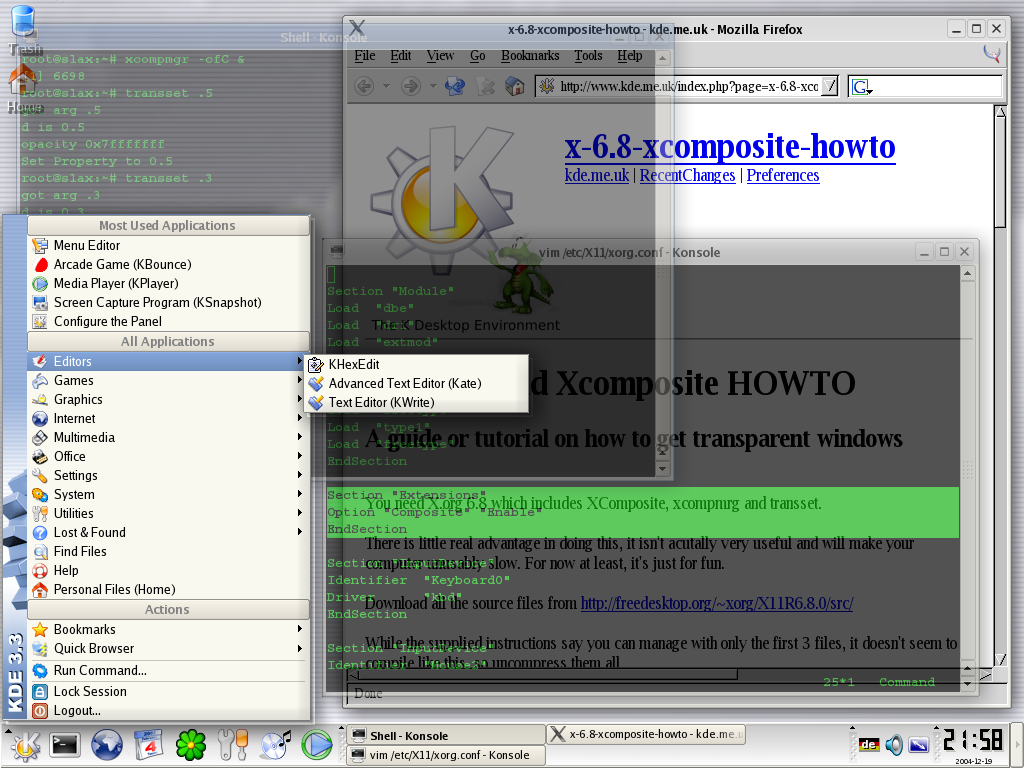Screen dimensions: 1024x768
Task: Choose Run Command... entry
Action: click(168, 670)
